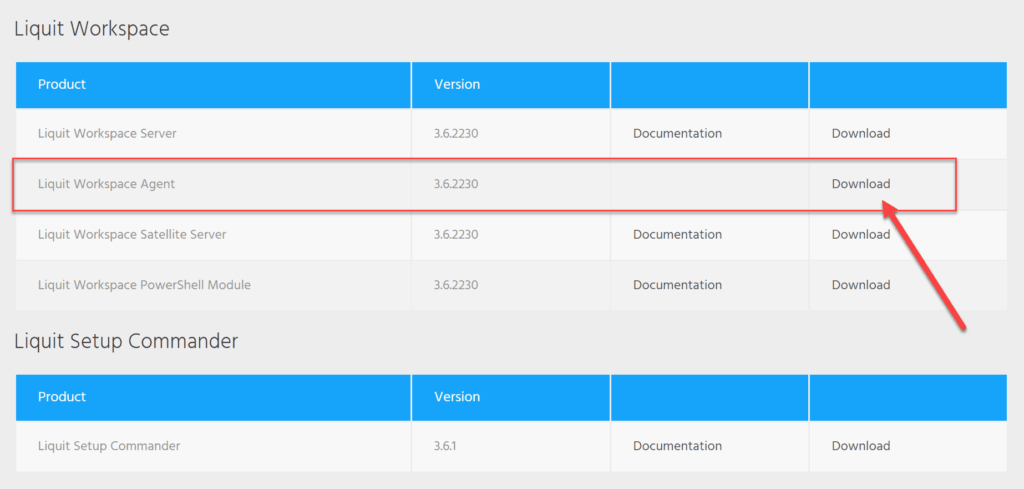1024x489 pixels.
Task: Click the Liquit Setup Commander section heading
Action: coord(126,342)
